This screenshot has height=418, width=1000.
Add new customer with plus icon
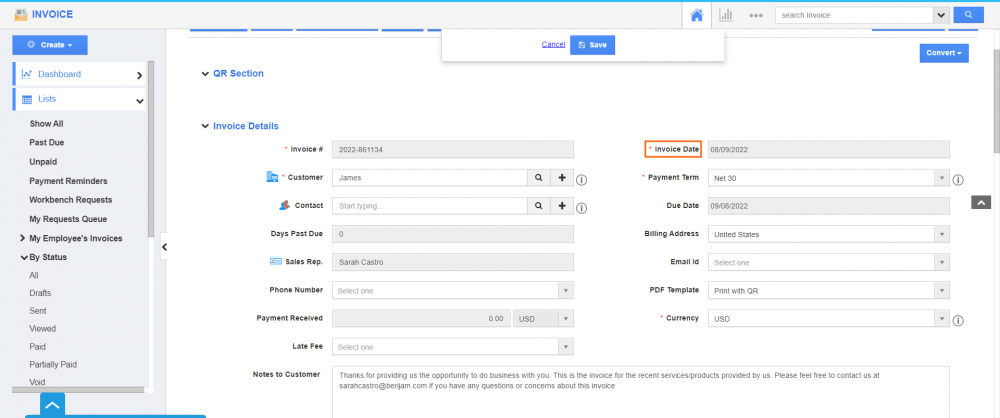click(x=562, y=177)
